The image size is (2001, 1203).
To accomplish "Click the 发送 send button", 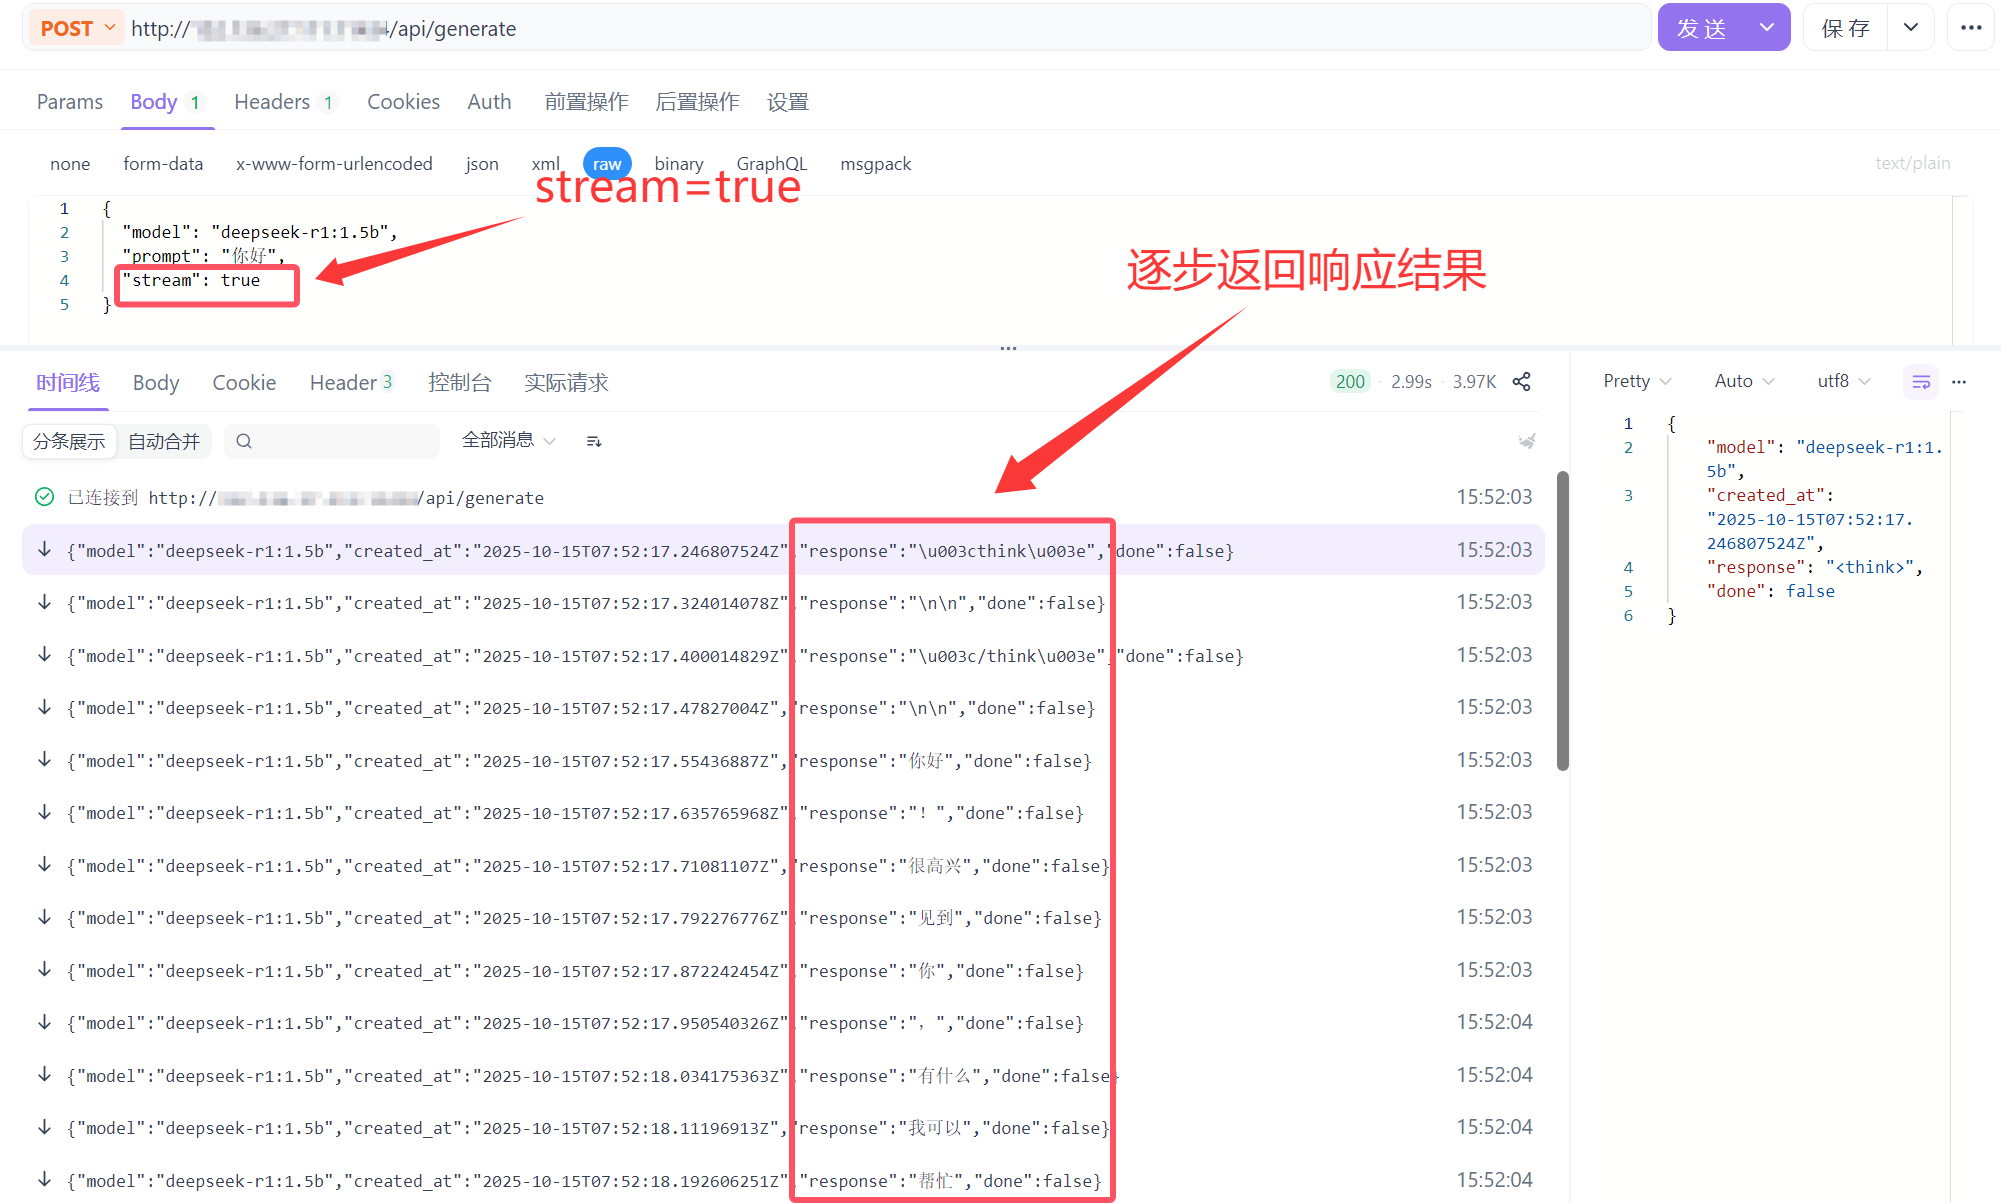I will [x=1703, y=28].
